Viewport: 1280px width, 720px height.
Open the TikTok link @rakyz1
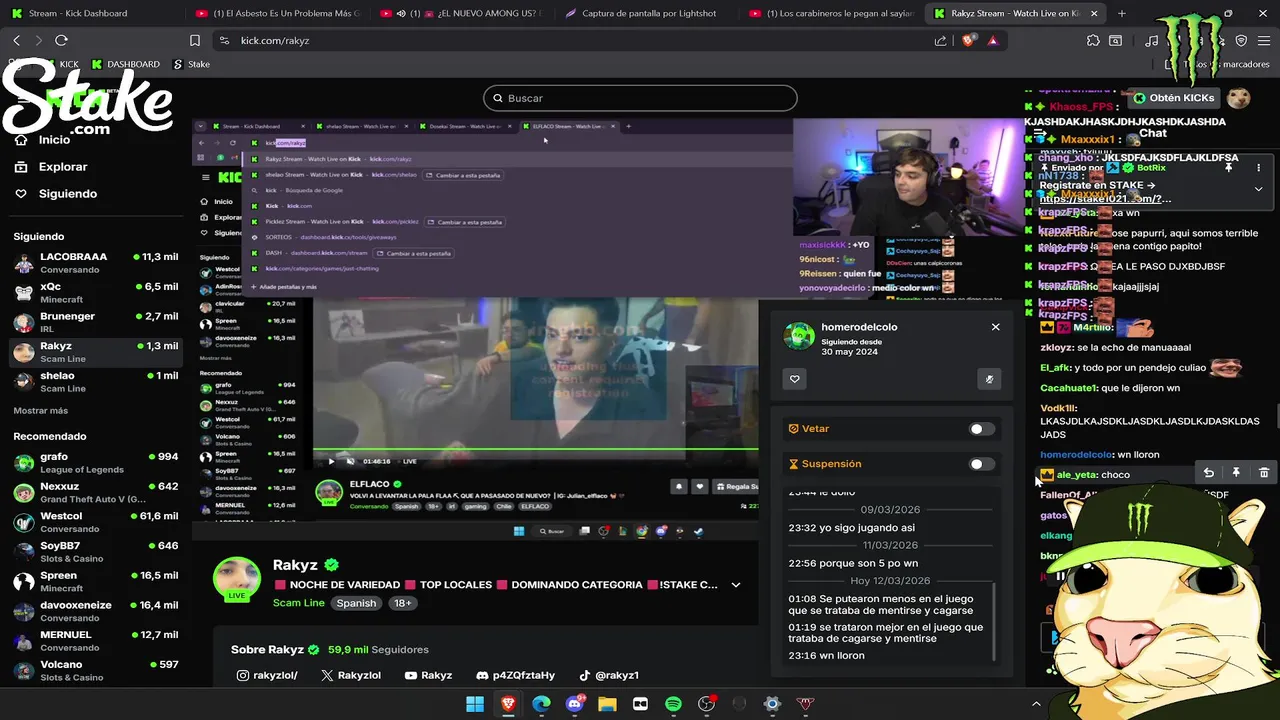[x=609, y=675]
